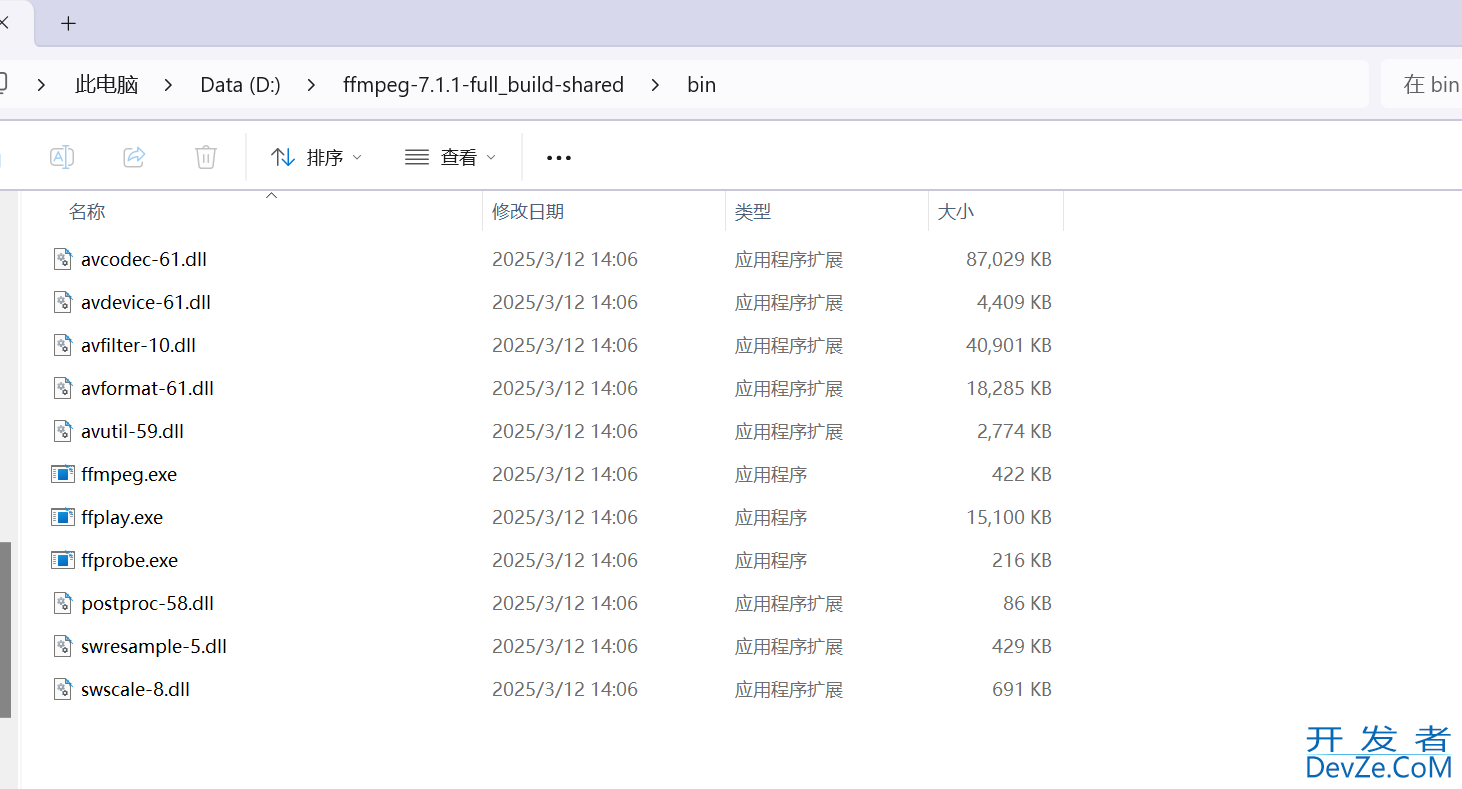This screenshot has height=789, width=1462.
Task: Select the file name avformat-61.dll
Action: coord(147,388)
